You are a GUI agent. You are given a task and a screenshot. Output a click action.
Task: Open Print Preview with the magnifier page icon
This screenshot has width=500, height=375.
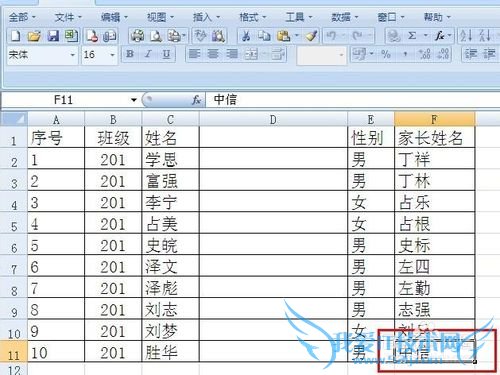(156, 36)
